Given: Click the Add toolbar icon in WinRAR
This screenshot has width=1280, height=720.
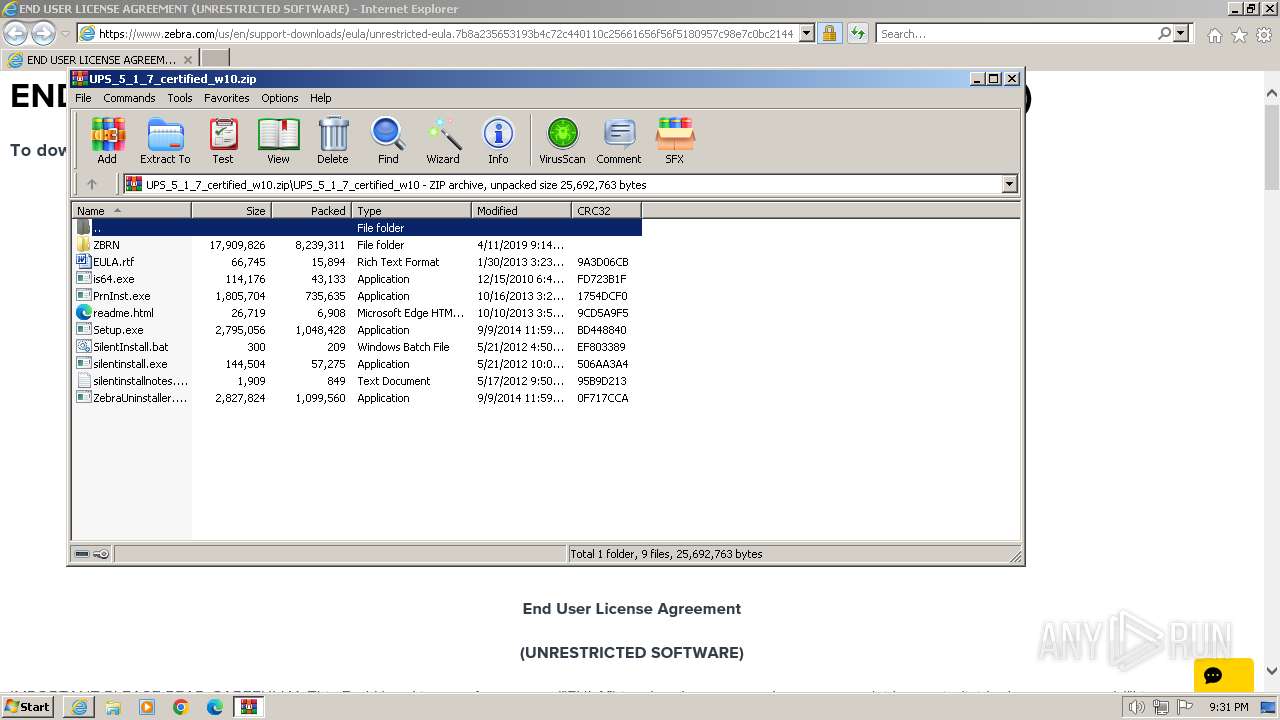Looking at the screenshot, I should (x=107, y=140).
